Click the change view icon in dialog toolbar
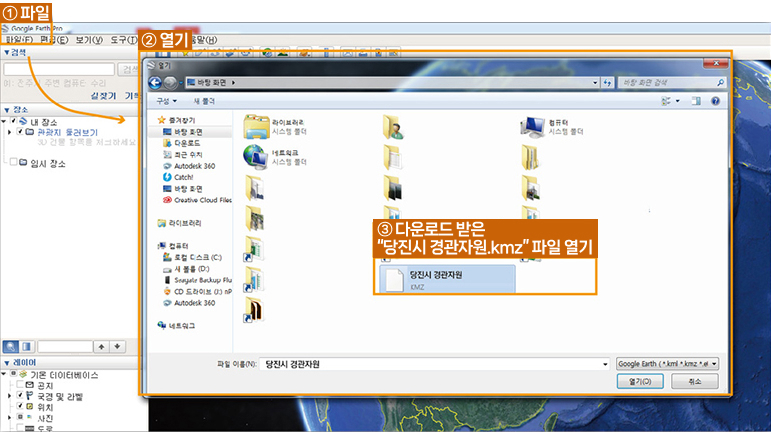This screenshot has height=432, width=771. pos(666,101)
